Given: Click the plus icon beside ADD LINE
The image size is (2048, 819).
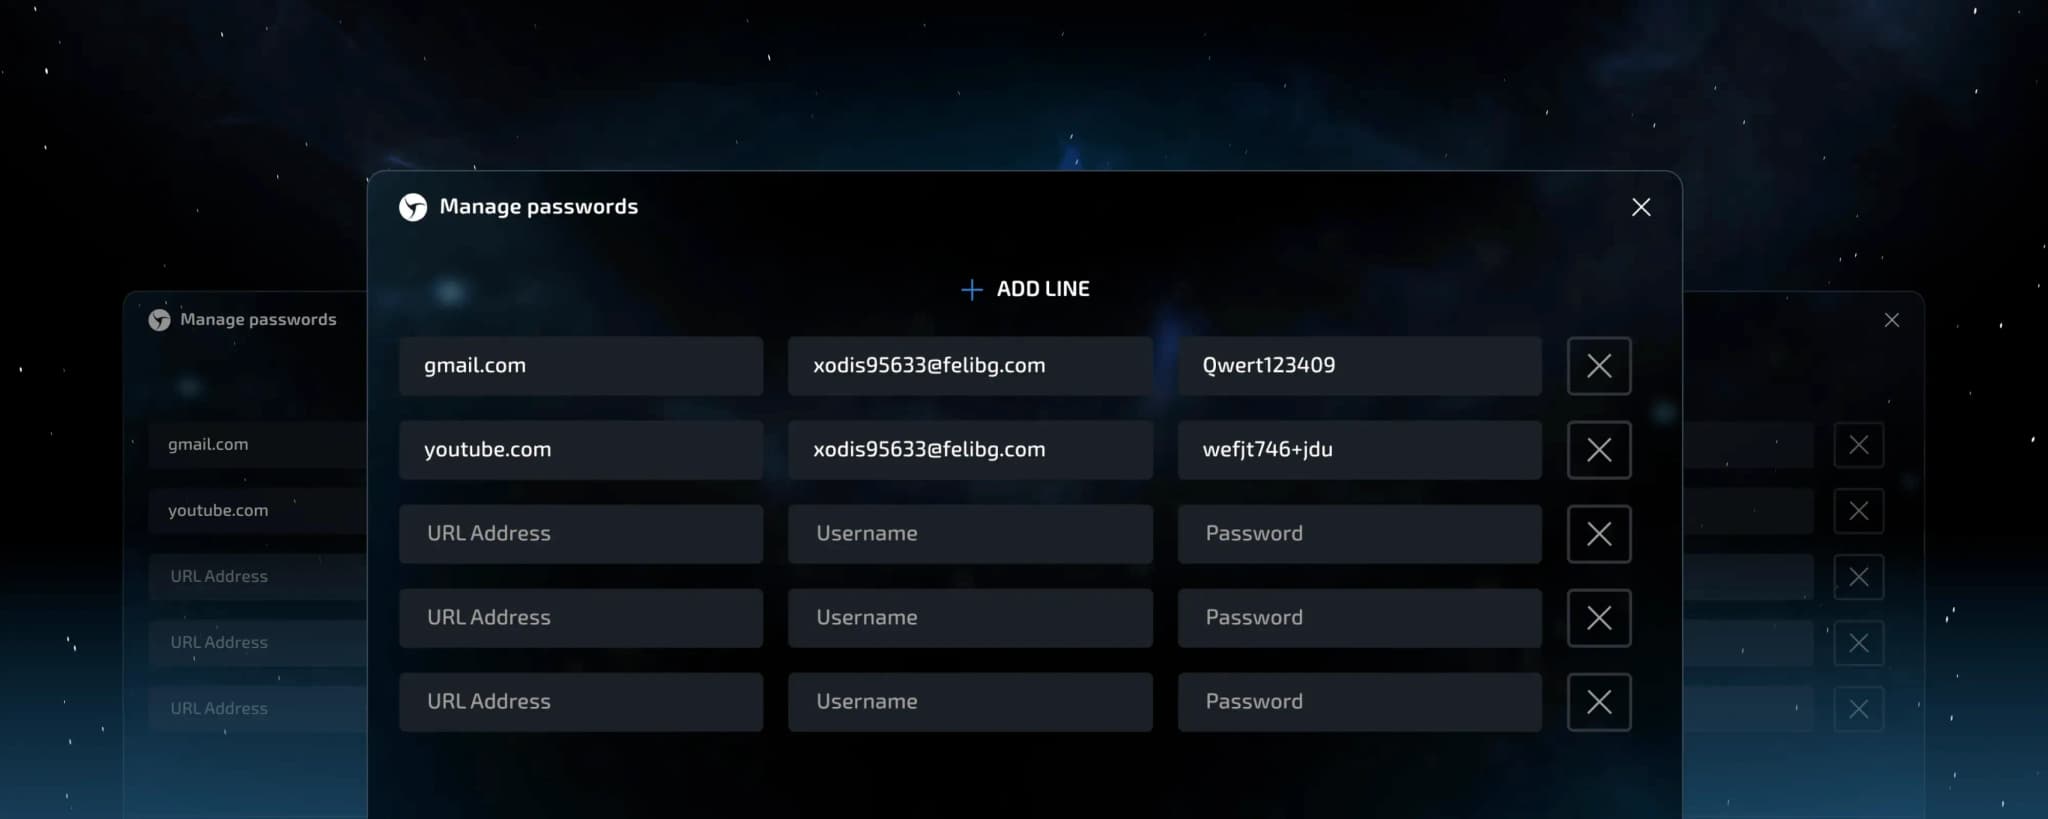Looking at the screenshot, I should 971,289.
